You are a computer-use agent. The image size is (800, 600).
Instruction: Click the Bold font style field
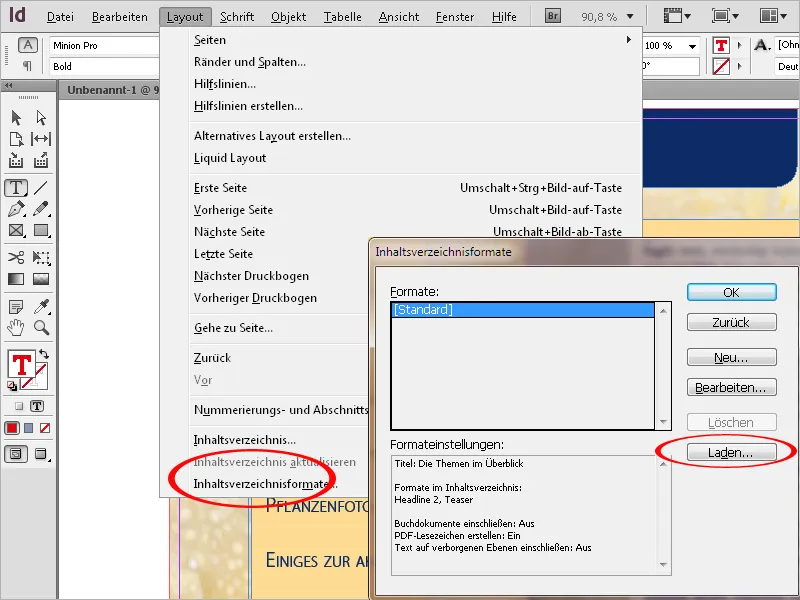[105, 66]
